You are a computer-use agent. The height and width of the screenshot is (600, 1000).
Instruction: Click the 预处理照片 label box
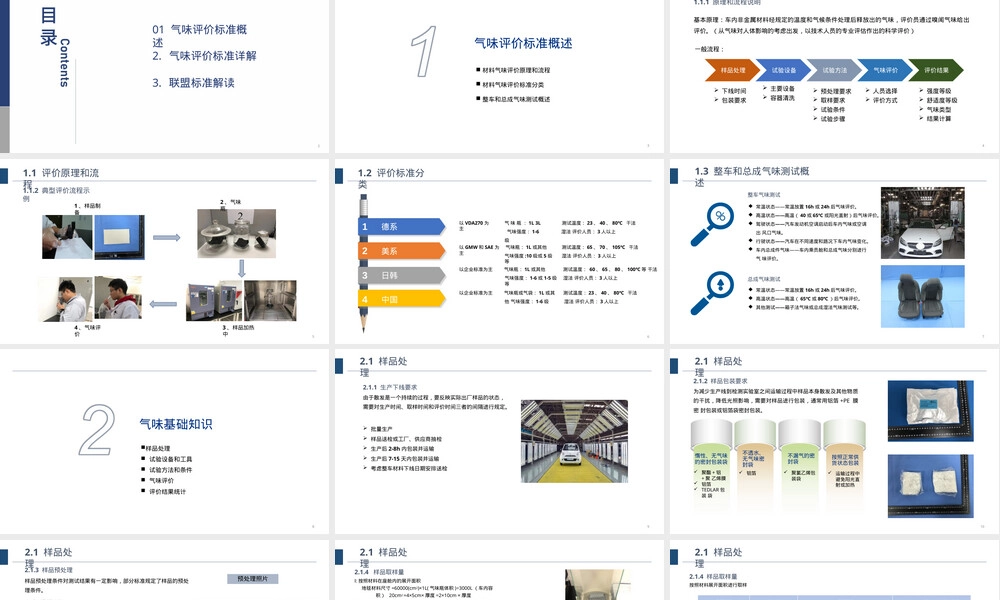(x=253, y=579)
